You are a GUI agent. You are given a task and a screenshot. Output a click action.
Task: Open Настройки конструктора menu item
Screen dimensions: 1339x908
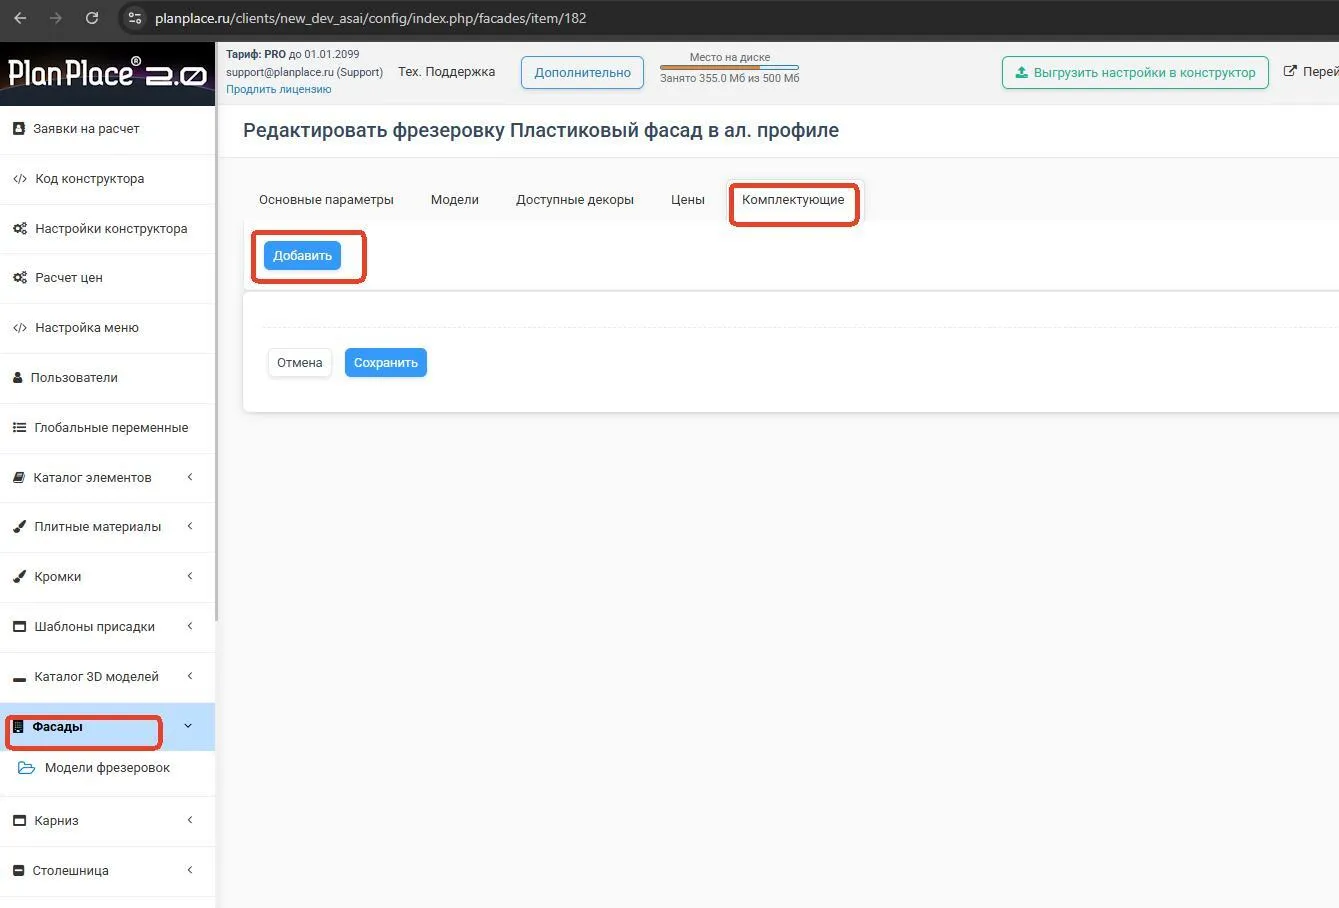pos(107,229)
